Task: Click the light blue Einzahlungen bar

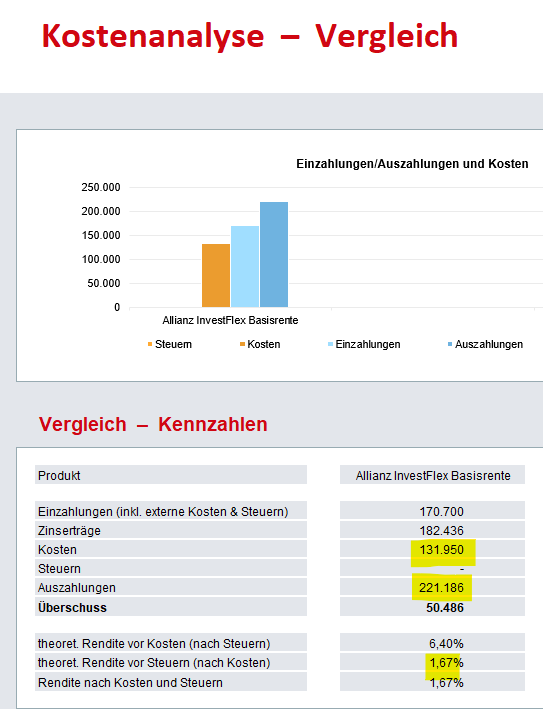Action: [x=245, y=266]
